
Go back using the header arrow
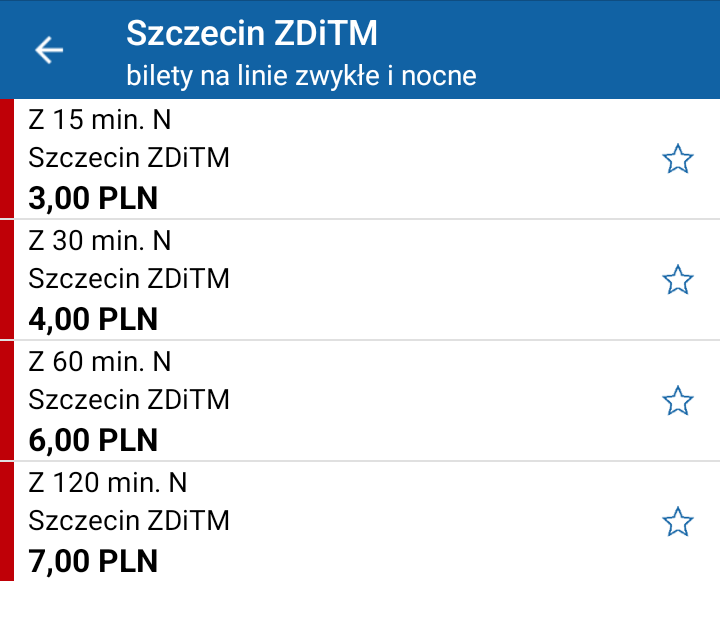point(49,50)
